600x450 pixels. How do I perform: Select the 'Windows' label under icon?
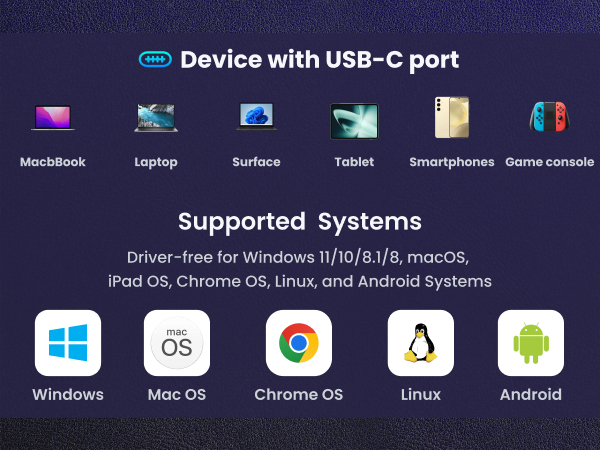click(x=68, y=395)
